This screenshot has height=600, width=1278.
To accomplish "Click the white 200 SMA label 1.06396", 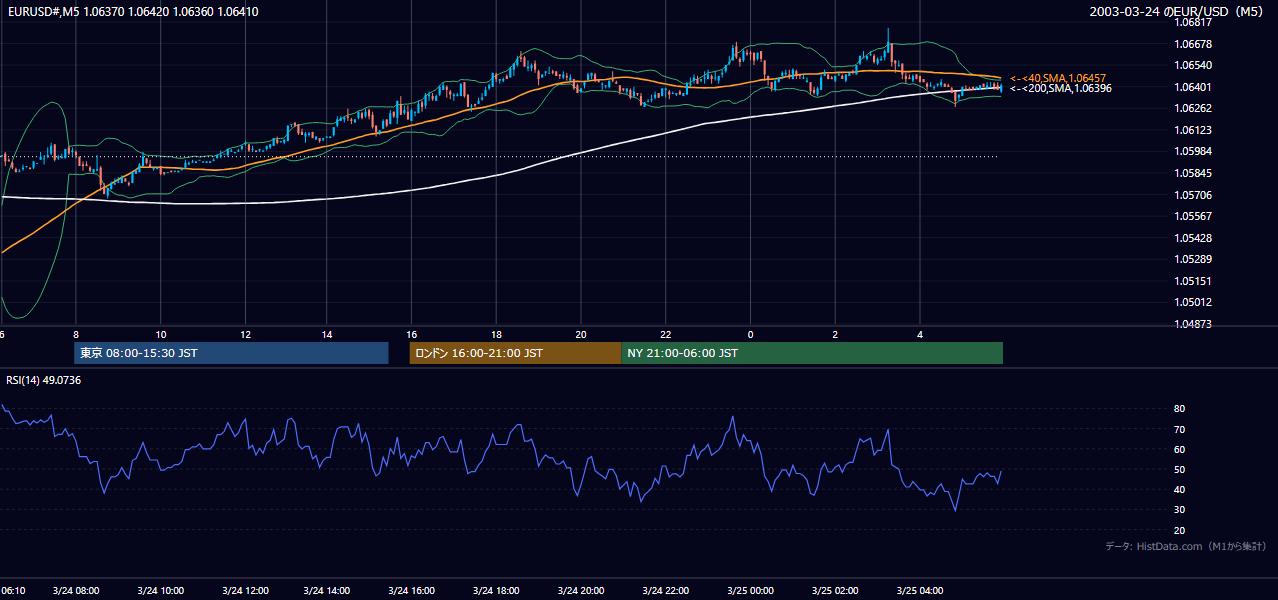I will 1061,88.
